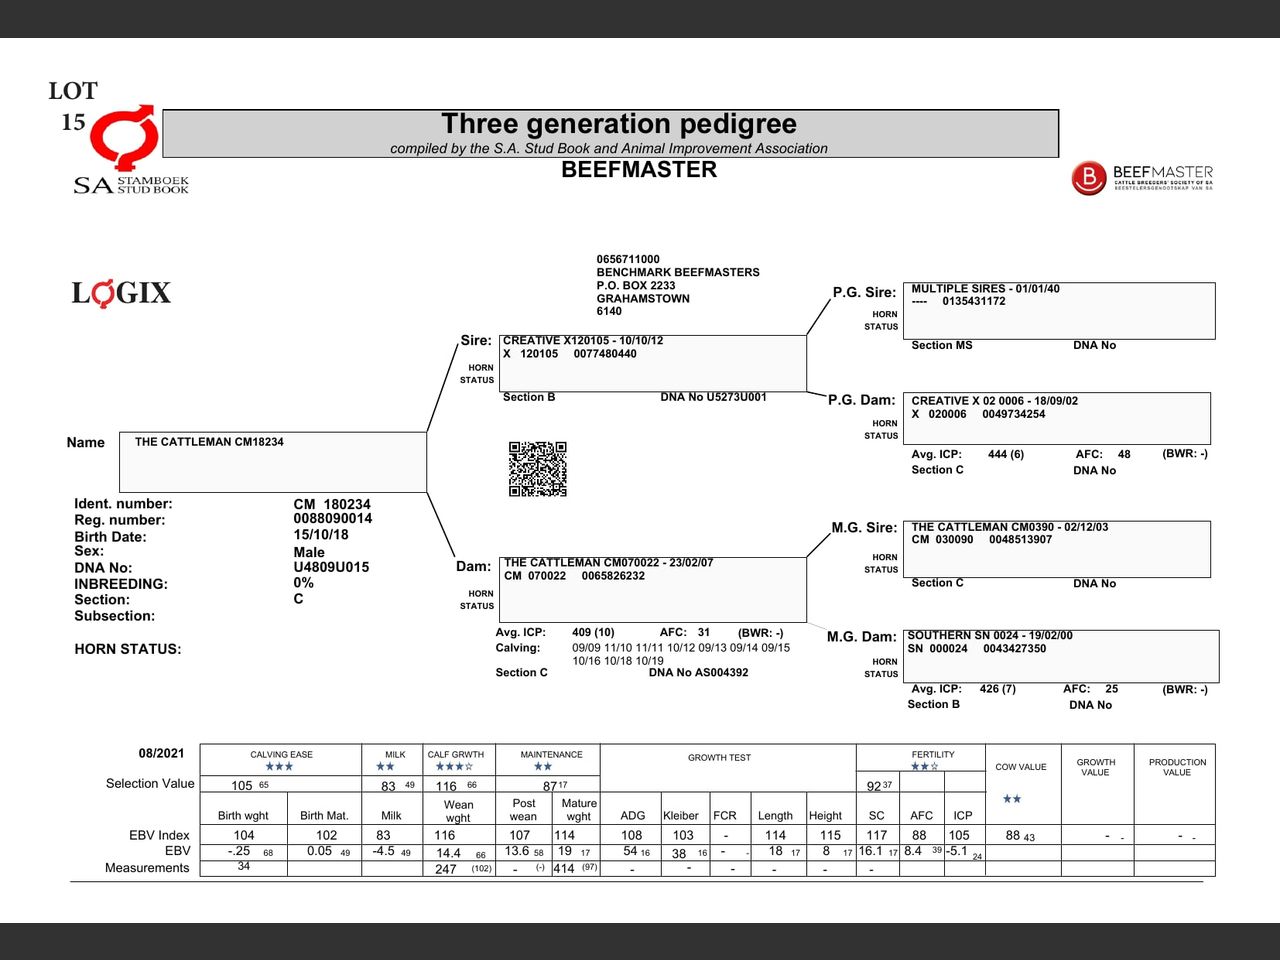Click the Growth Value column header
Viewport: 1280px width, 960px height.
(1095, 767)
